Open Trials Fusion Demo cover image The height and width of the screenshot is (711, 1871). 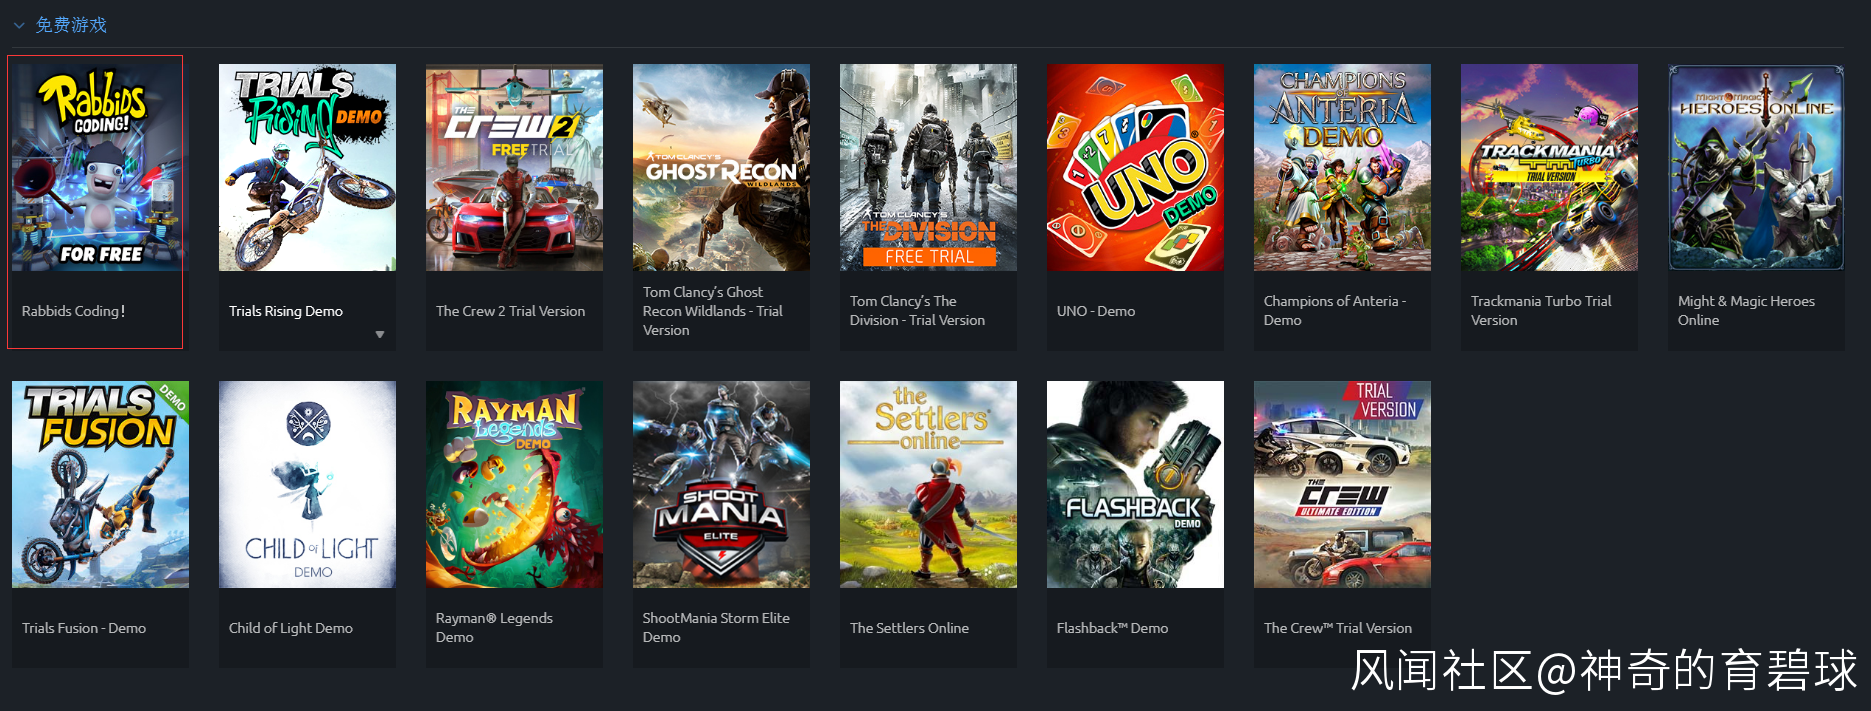pyautogui.click(x=100, y=484)
